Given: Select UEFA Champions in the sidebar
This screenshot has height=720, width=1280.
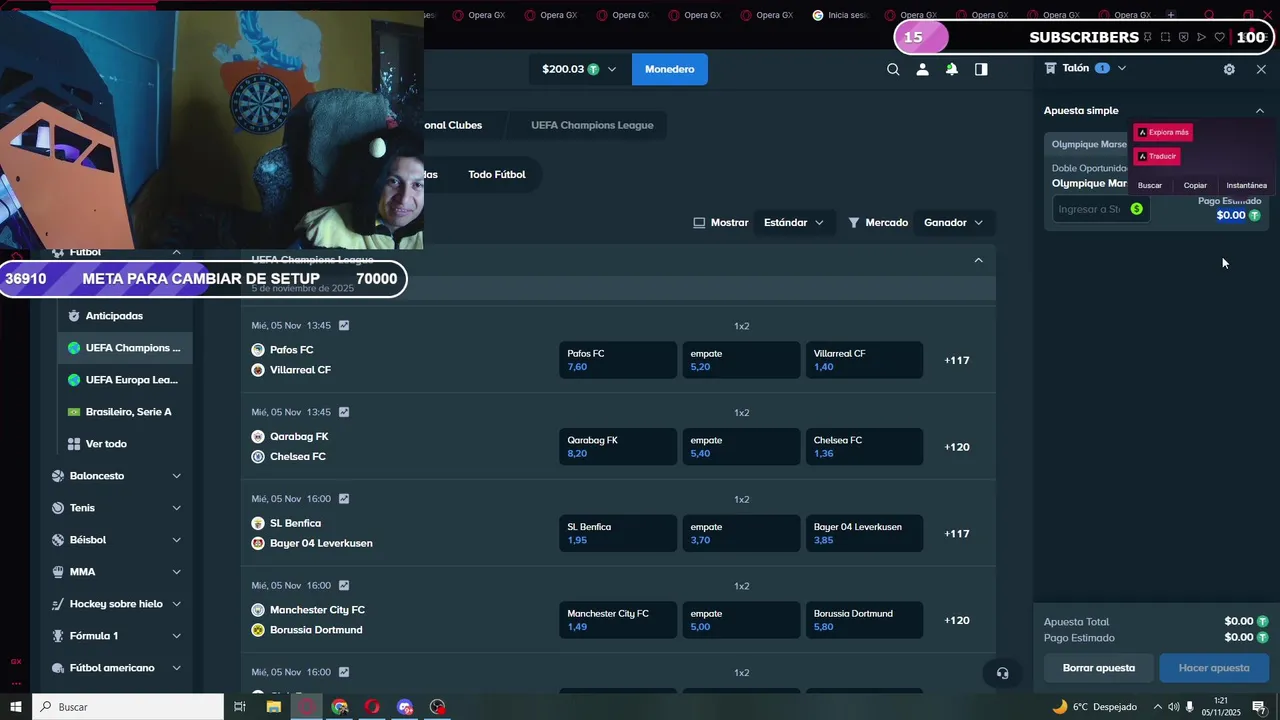Looking at the screenshot, I should click(x=124, y=348).
